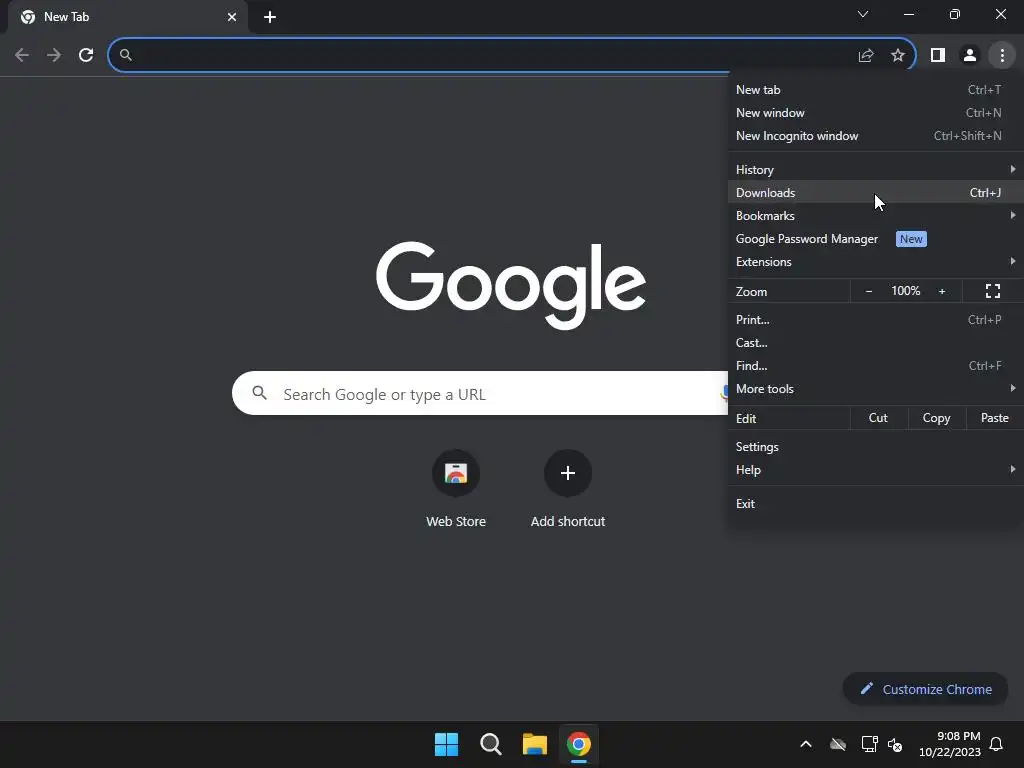Click Copy in Edit row
Image resolution: width=1024 pixels, height=768 pixels.
[936, 418]
